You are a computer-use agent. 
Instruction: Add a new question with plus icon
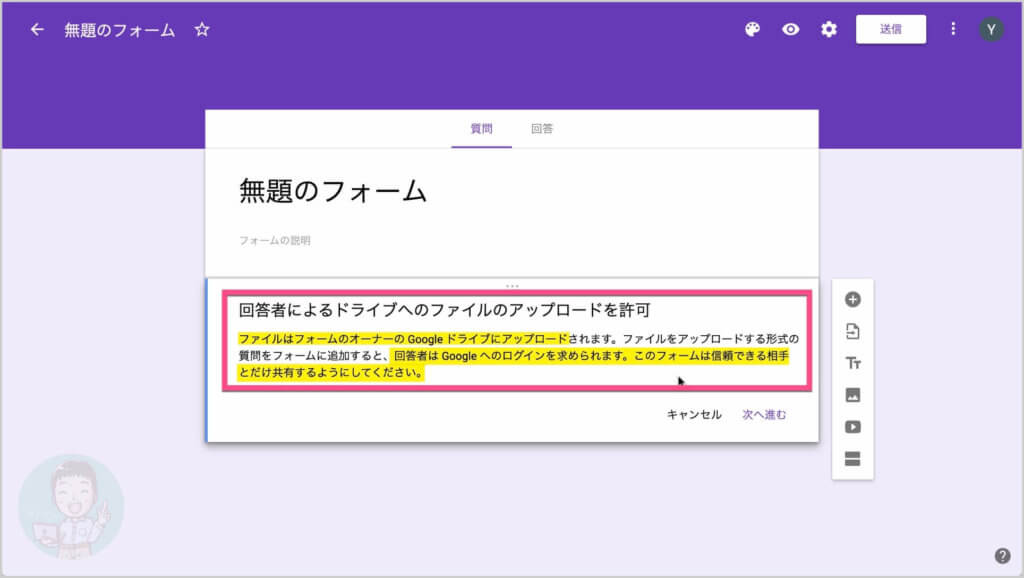(x=853, y=300)
